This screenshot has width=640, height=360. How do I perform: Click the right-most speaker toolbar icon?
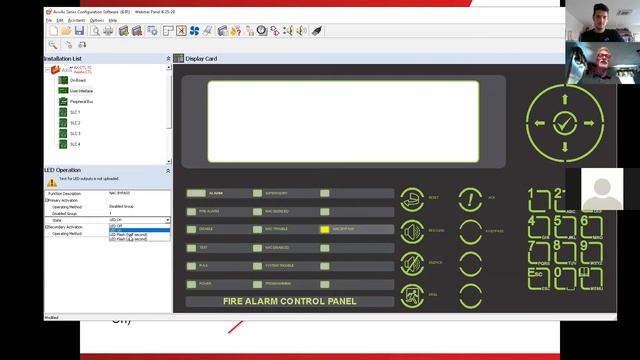click(x=301, y=31)
